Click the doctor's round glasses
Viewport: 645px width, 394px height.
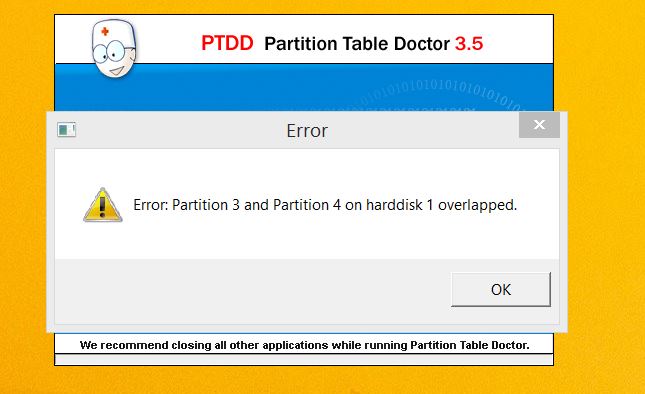click(109, 52)
